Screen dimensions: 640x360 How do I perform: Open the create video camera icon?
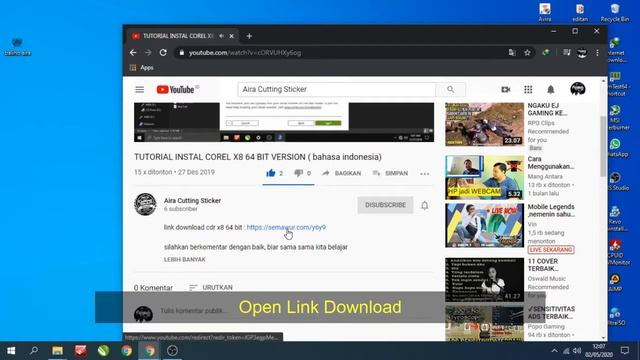click(505, 89)
